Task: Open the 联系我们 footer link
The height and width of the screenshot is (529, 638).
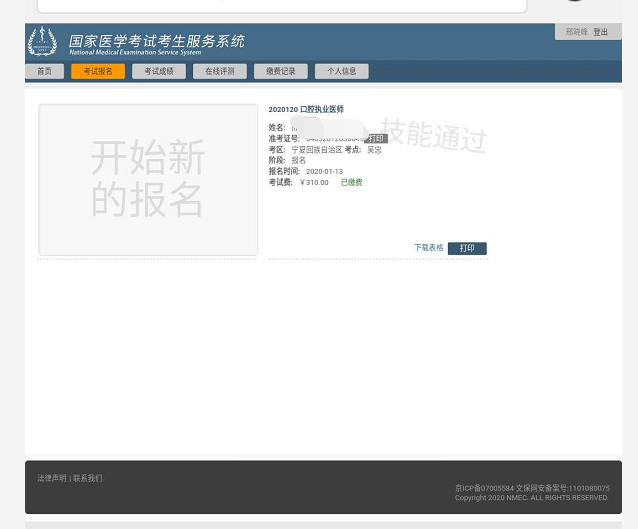Action: 87,478
